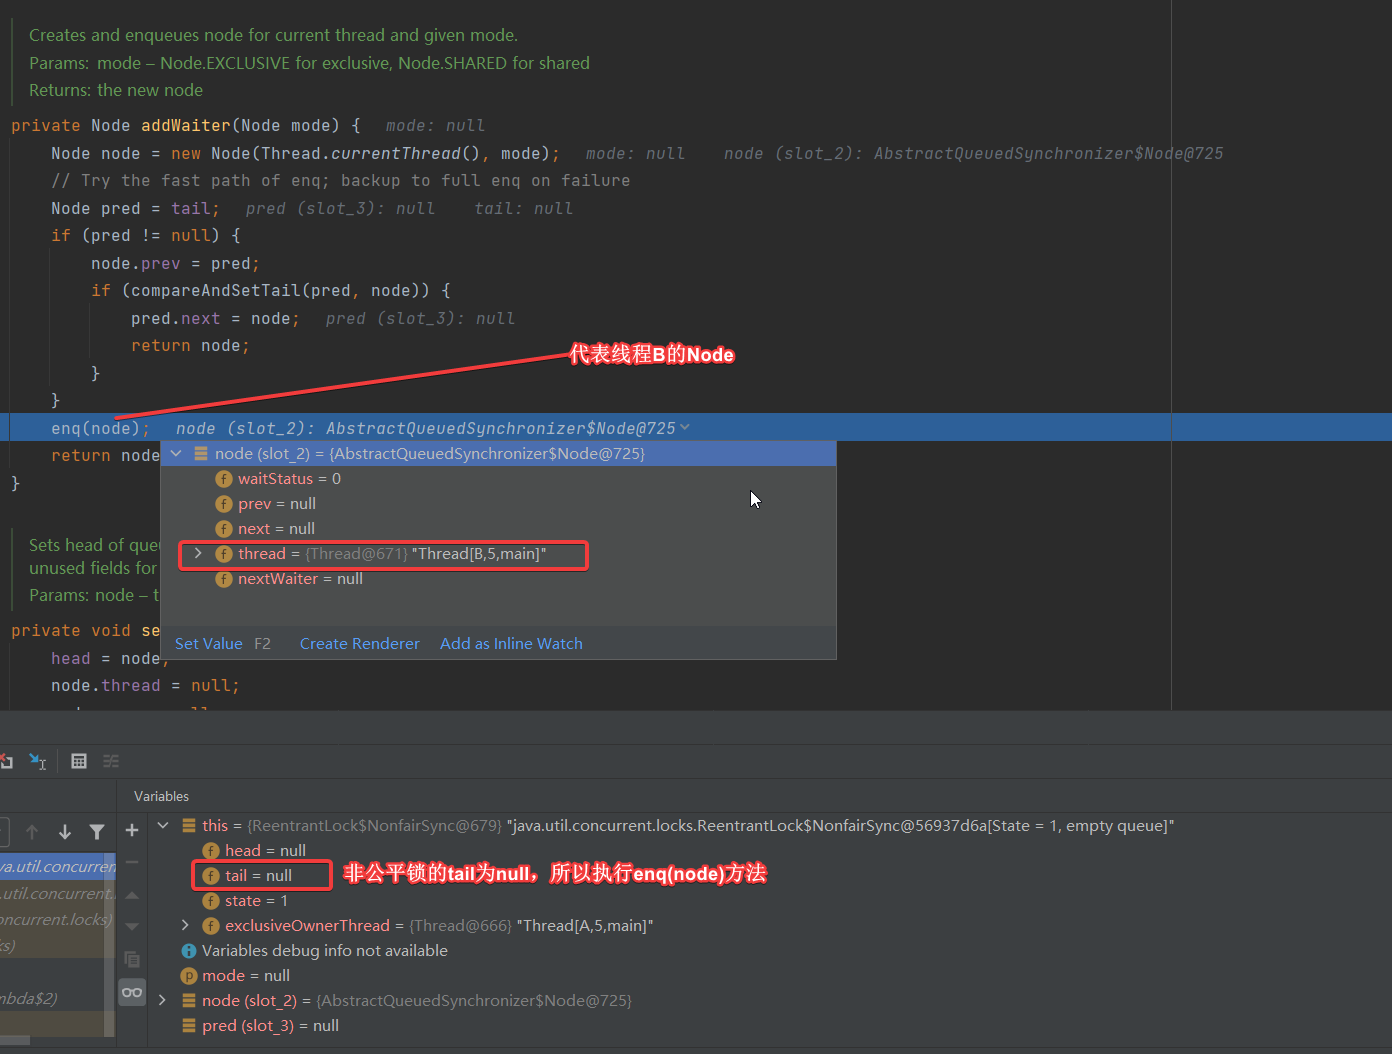Collapse the 'this' variable tree node
The image size is (1392, 1054).
click(x=163, y=826)
